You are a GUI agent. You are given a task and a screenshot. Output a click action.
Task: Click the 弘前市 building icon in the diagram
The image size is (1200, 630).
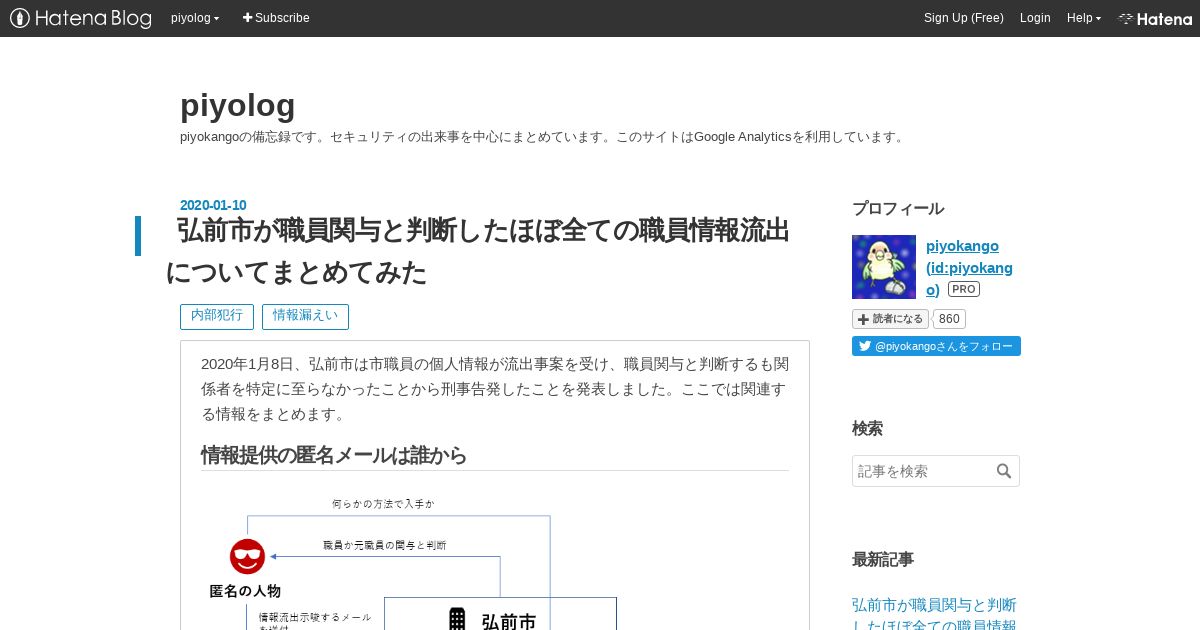pos(457,619)
